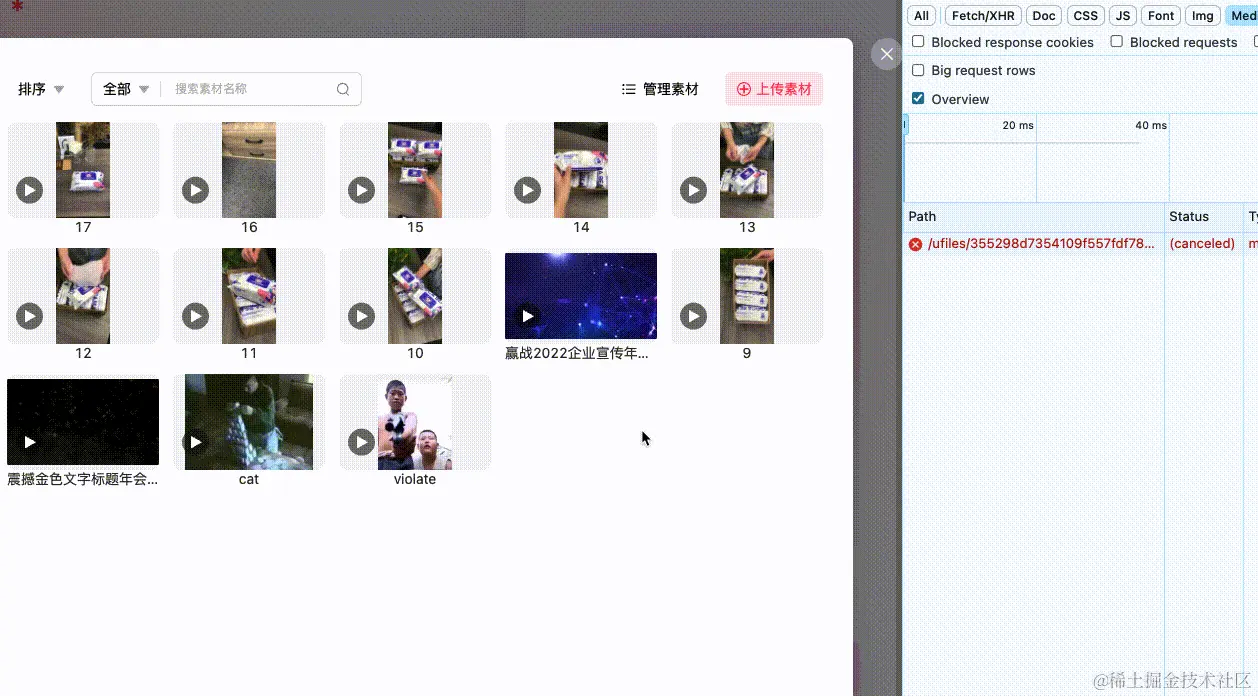Viewport: 1258px width, 696px height.
Task: Play video thumbnail 9
Action: pyautogui.click(x=694, y=316)
